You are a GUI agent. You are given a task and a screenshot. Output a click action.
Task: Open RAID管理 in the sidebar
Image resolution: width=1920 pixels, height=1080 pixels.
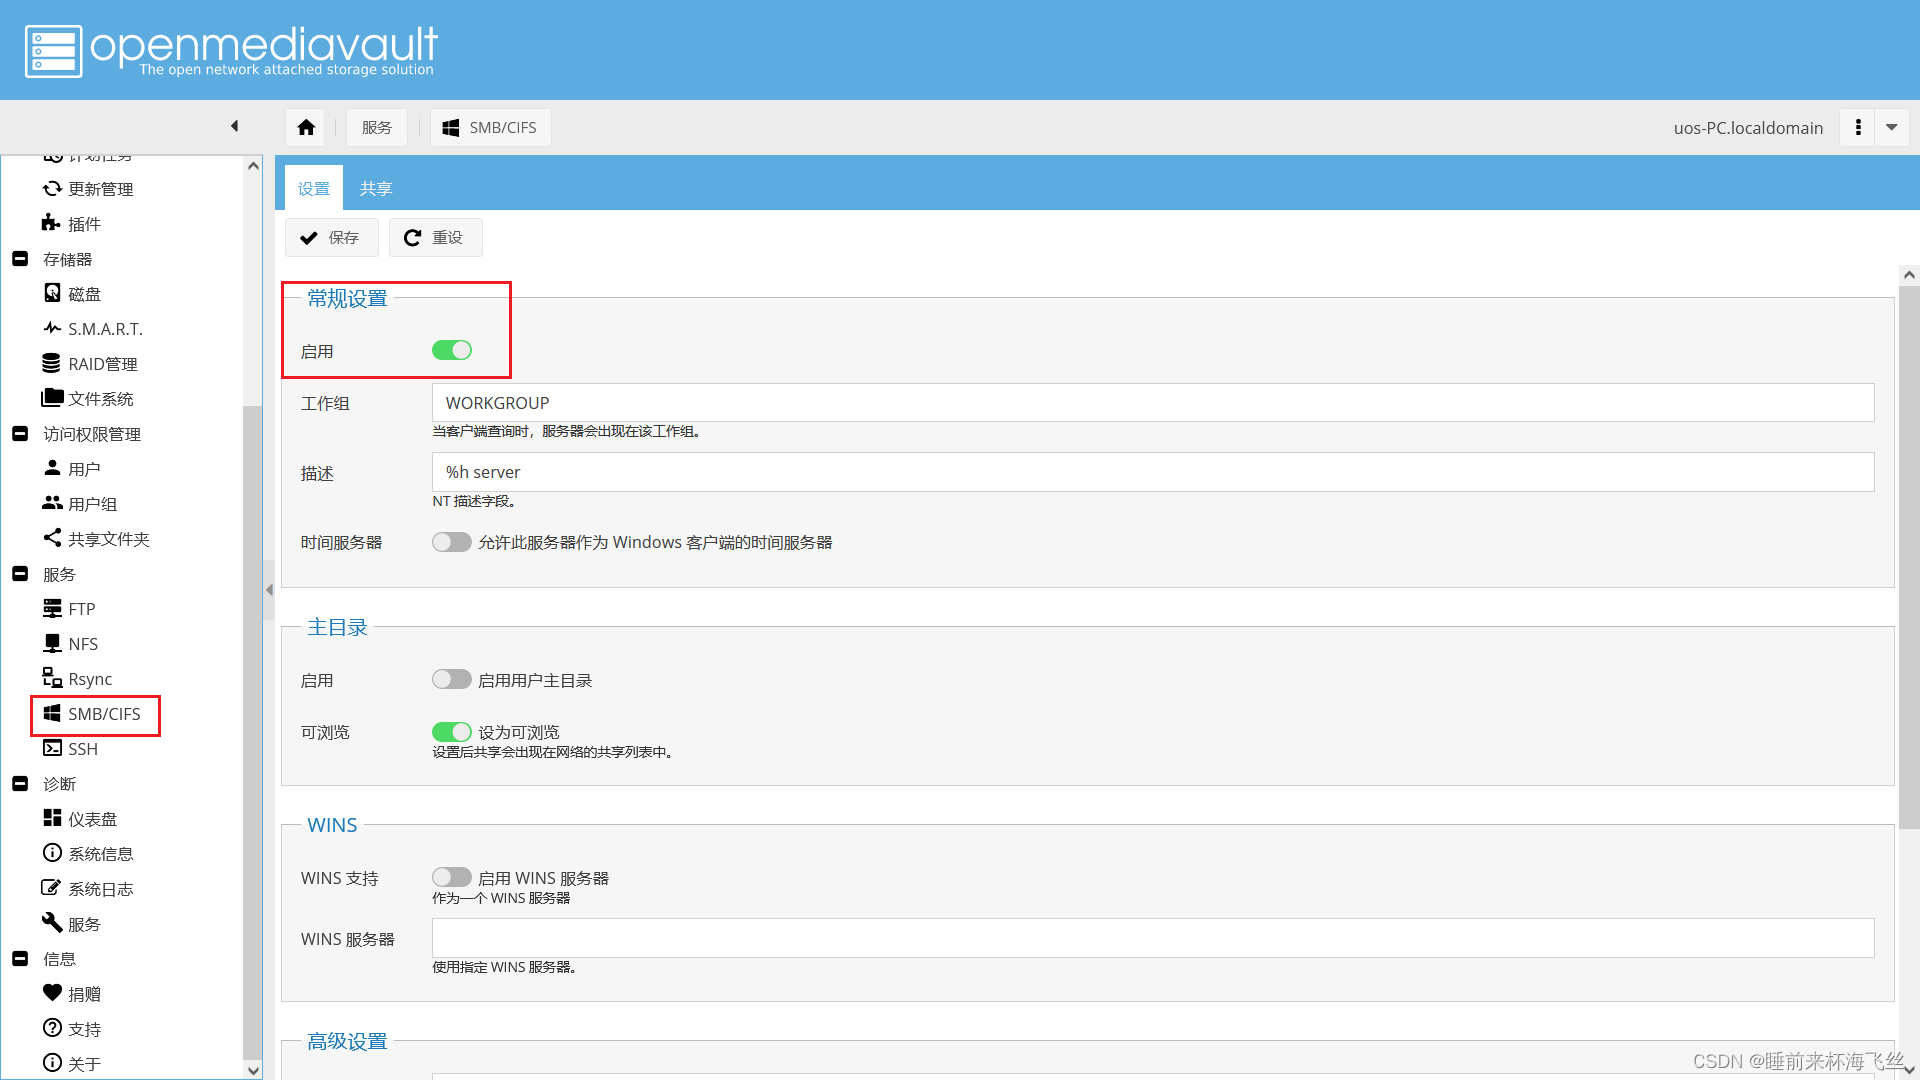(x=102, y=364)
